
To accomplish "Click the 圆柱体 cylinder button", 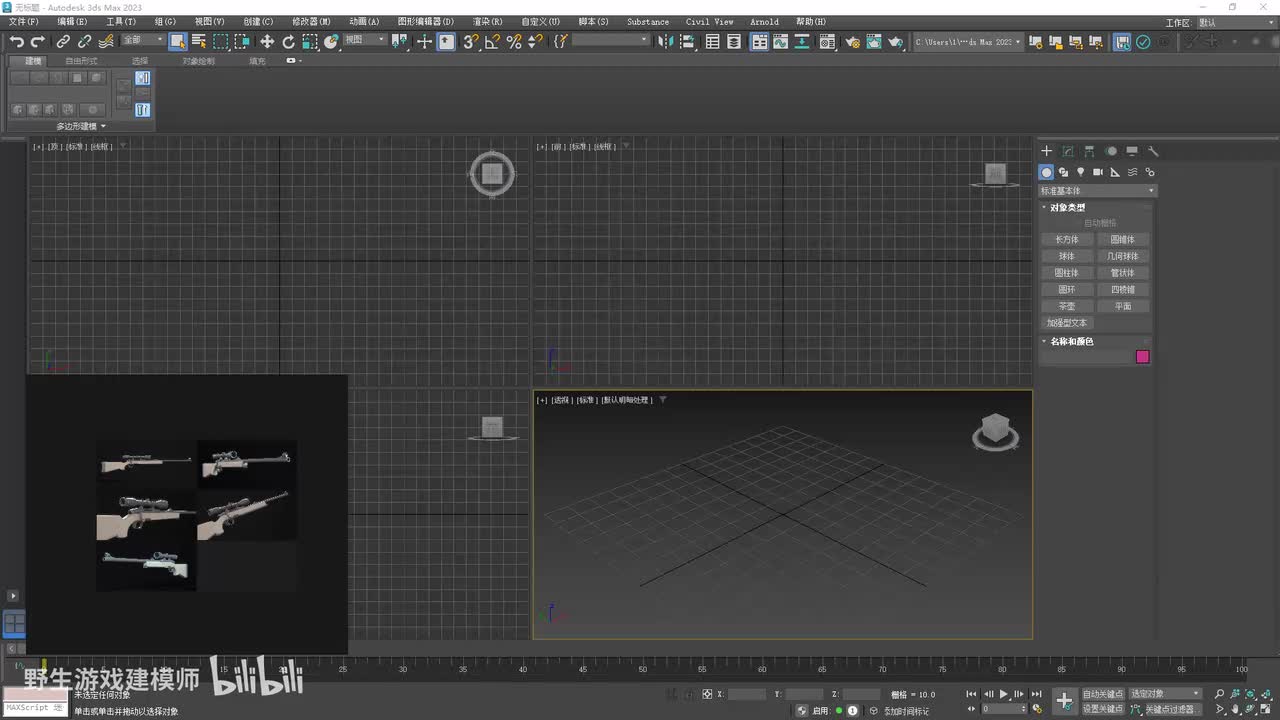I will [1067, 272].
